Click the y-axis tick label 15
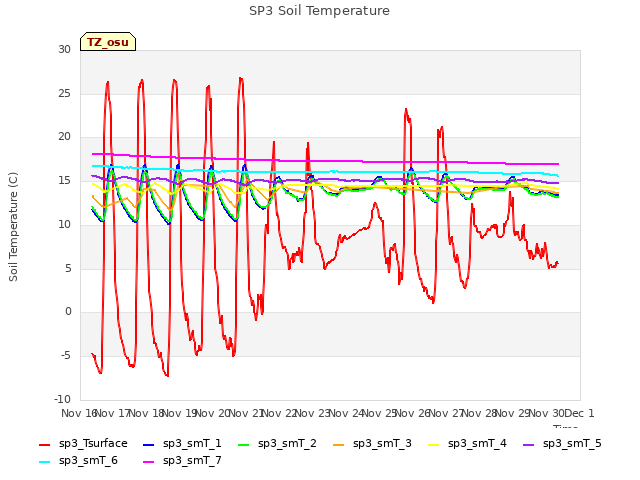Image resolution: width=640 pixels, height=480 pixels. click(x=64, y=180)
